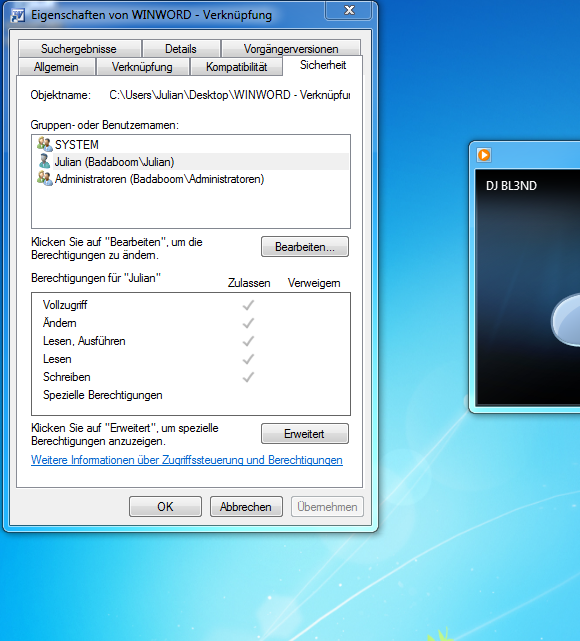Click the Verweigern column header

314,283
